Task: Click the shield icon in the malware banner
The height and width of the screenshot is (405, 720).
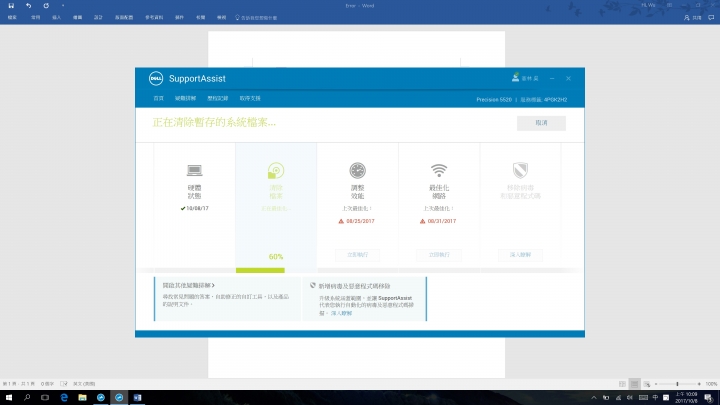Action: pos(313,286)
